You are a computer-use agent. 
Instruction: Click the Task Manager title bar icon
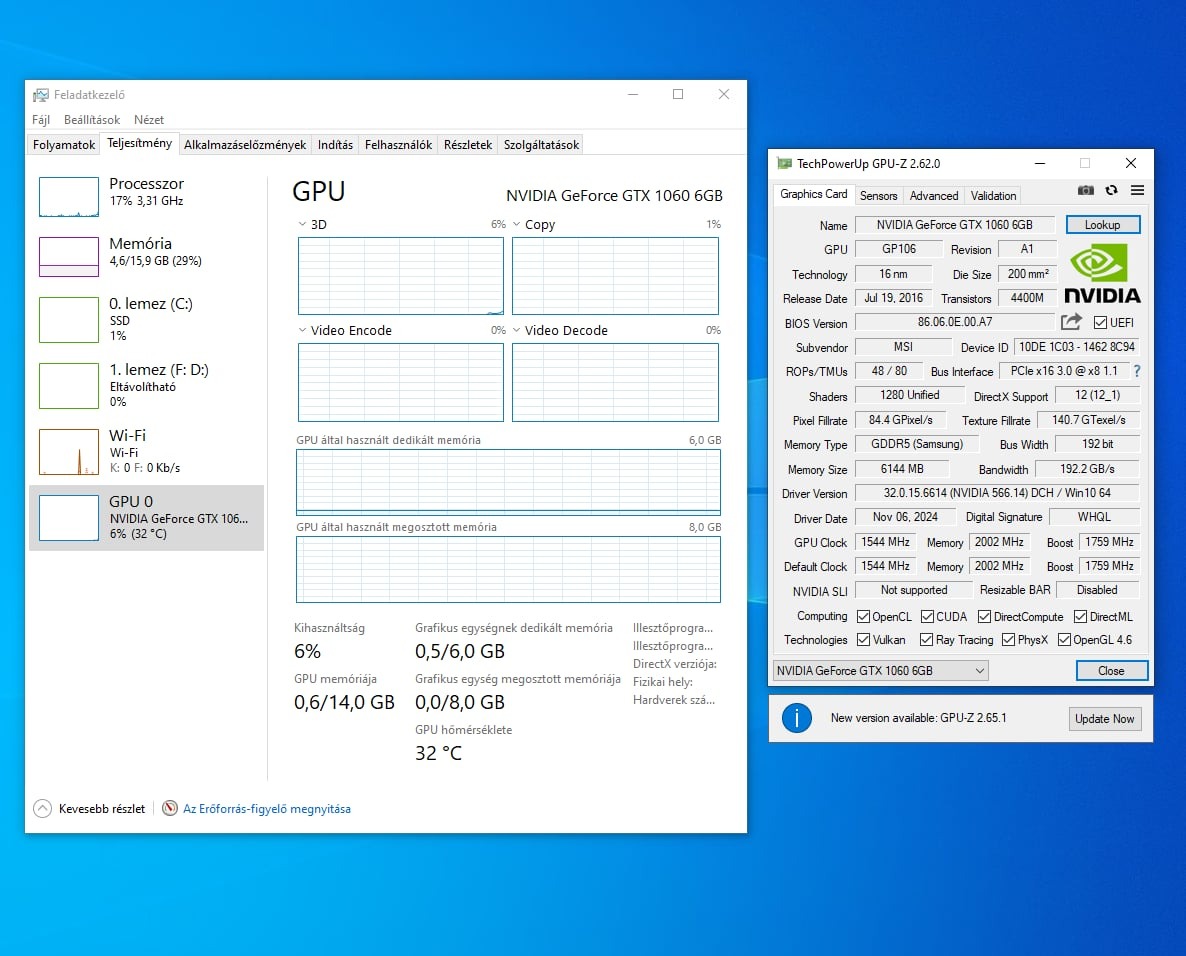41,95
